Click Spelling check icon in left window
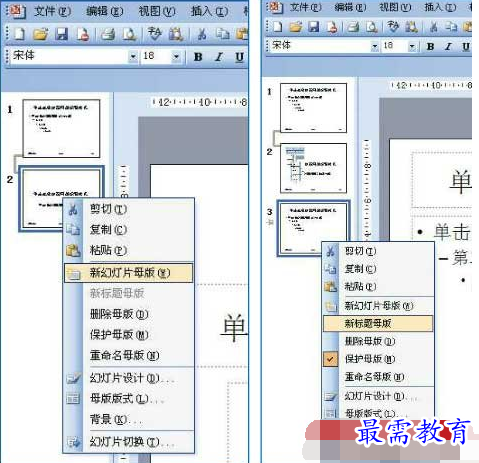The width and height of the screenshot is (479, 463). coord(154,33)
